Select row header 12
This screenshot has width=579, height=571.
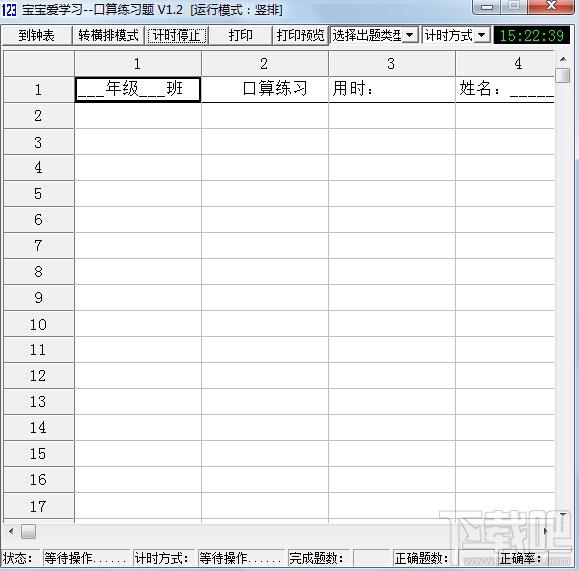click(x=38, y=376)
